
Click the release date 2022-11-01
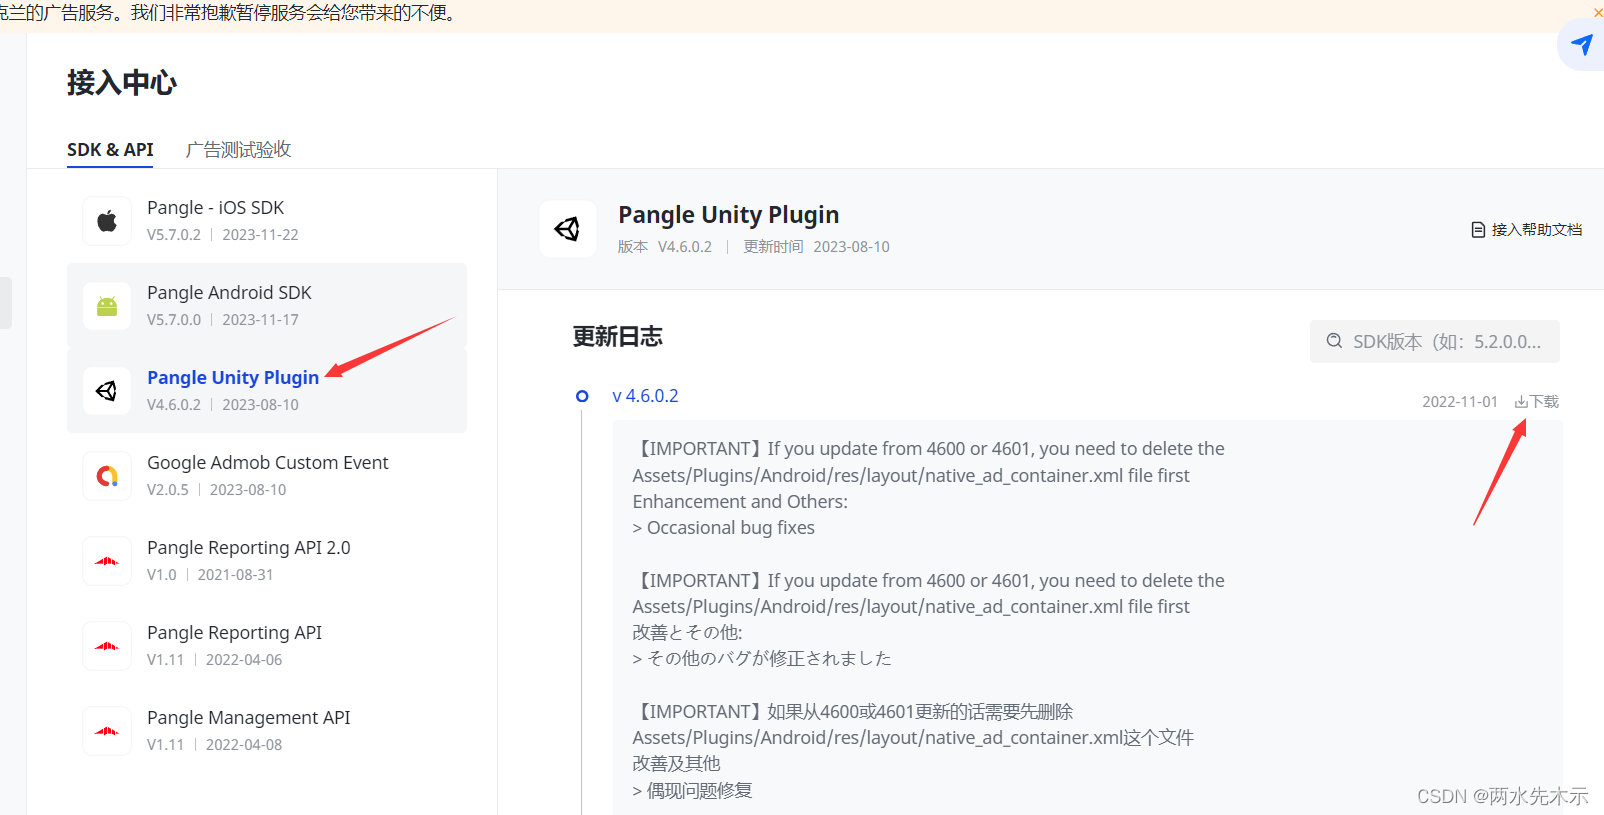click(1460, 402)
